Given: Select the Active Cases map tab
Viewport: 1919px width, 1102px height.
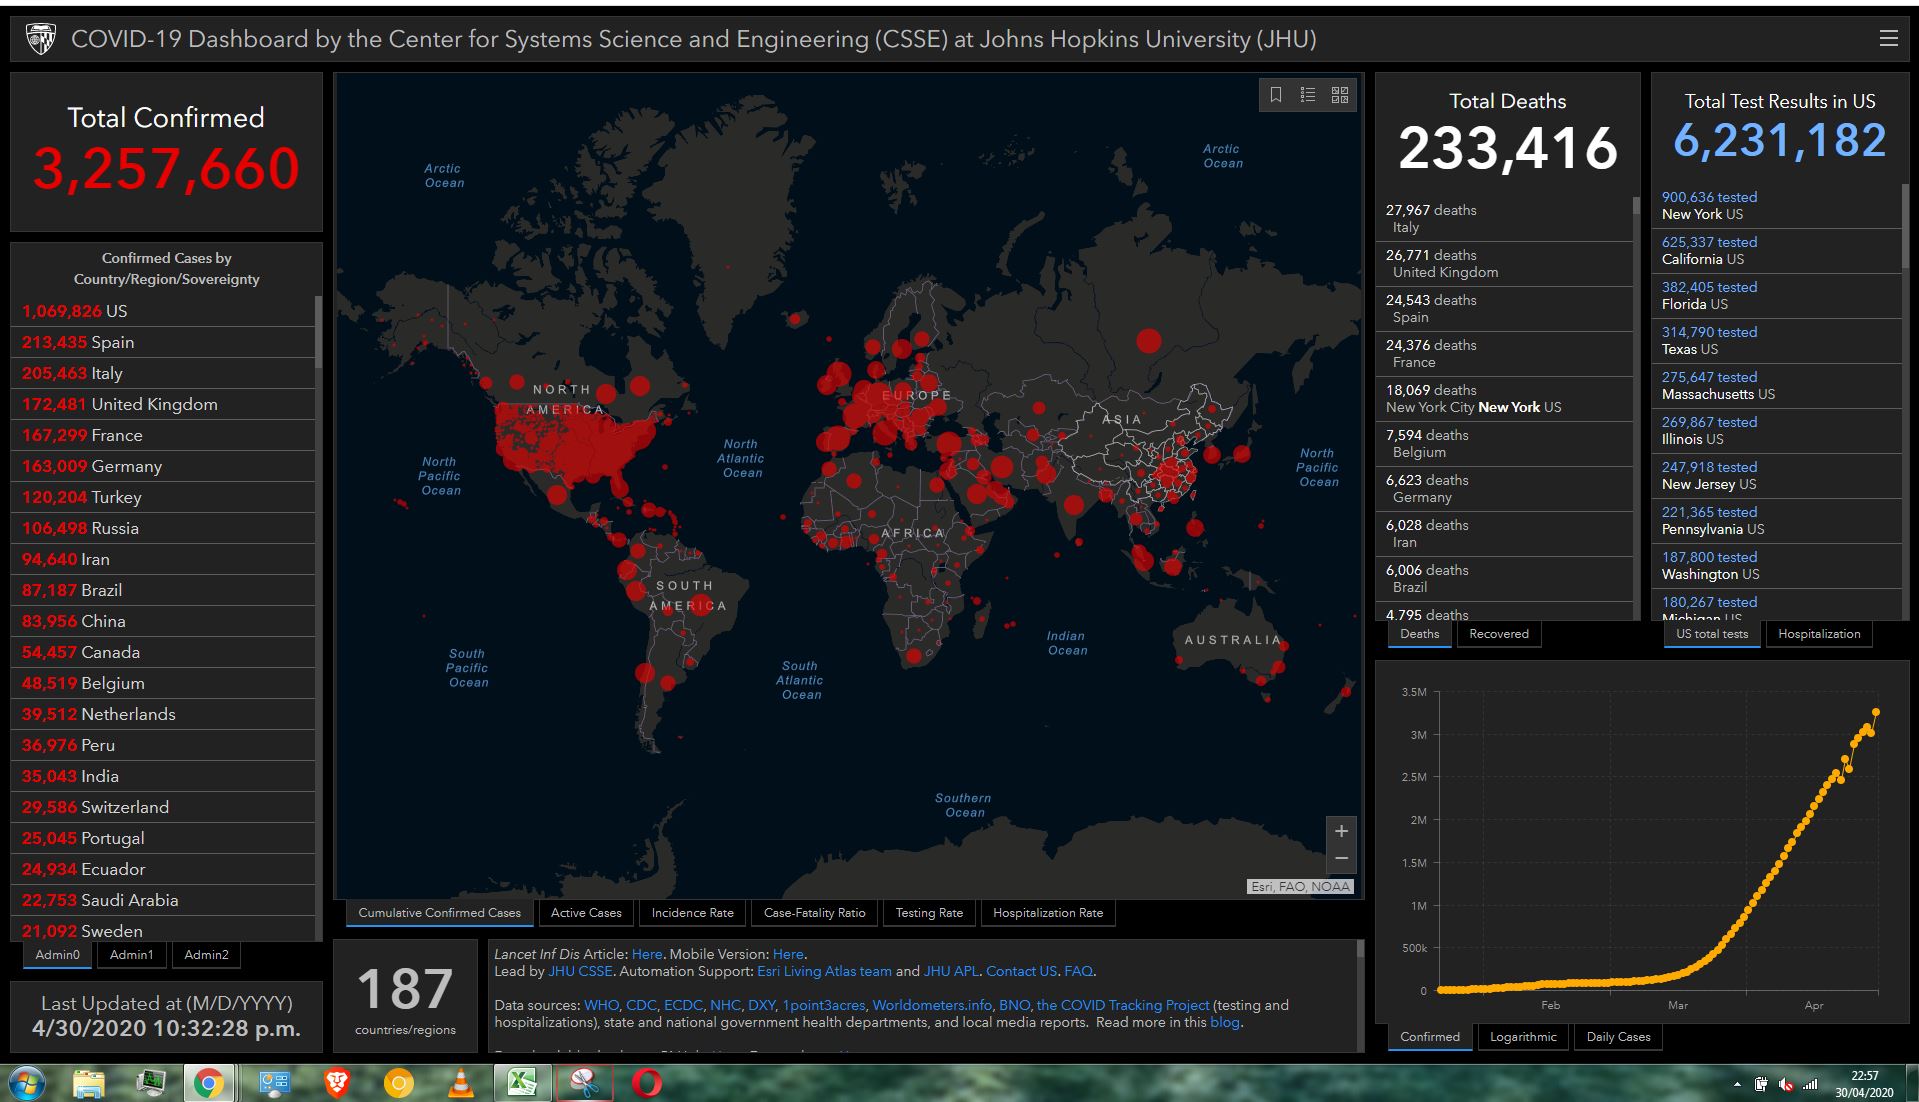Looking at the screenshot, I should pyautogui.click(x=586, y=913).
